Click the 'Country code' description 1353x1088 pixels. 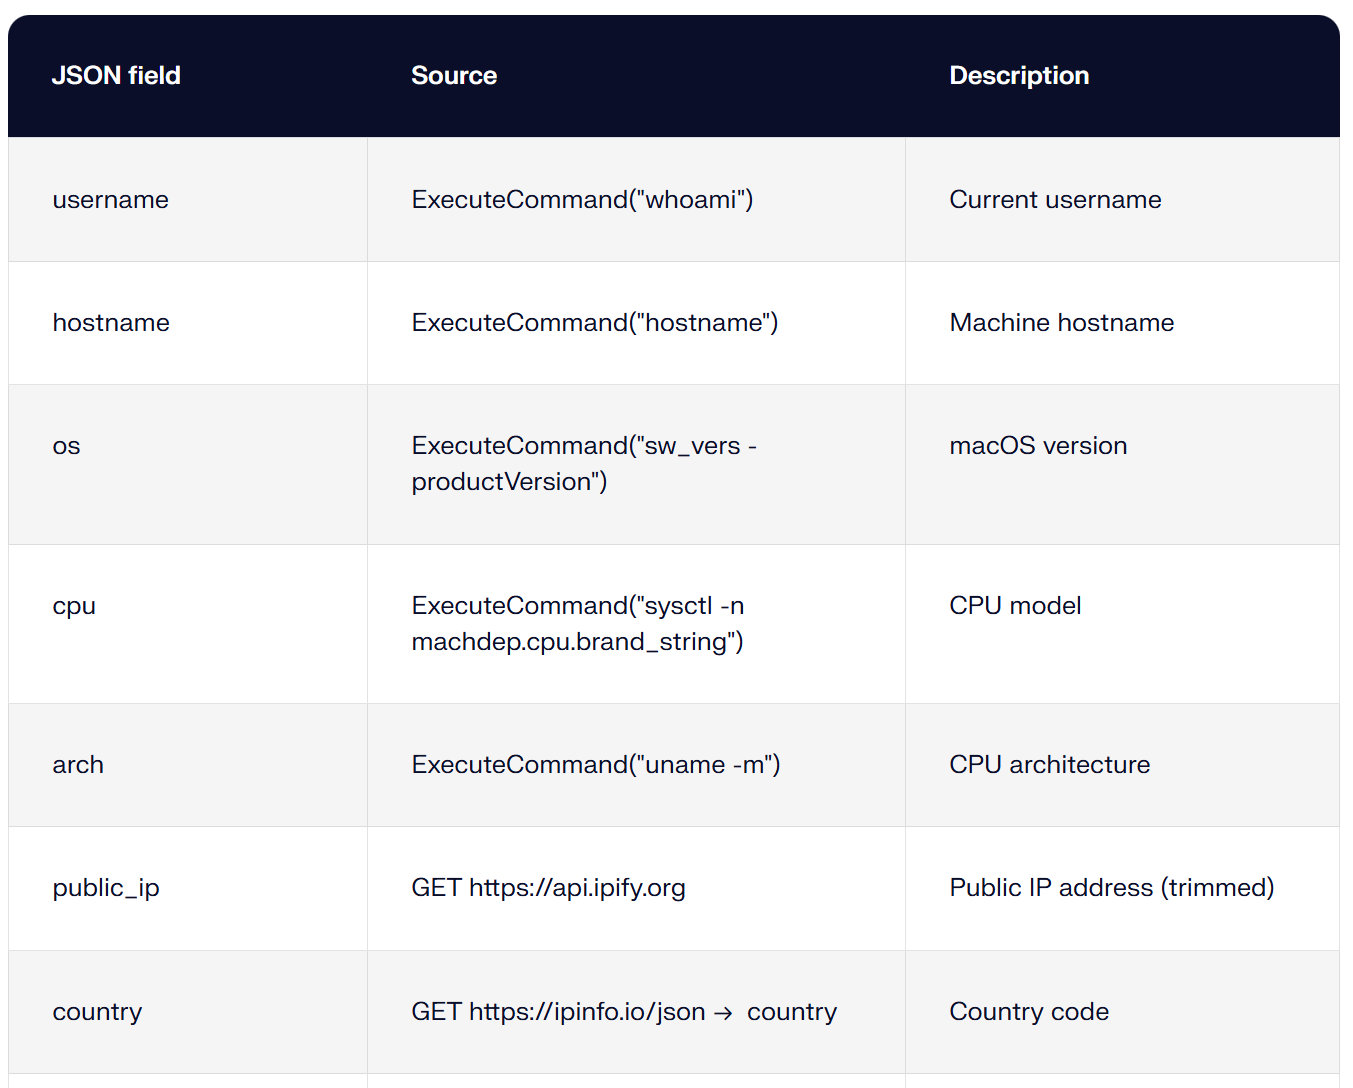(x=1029, y=1012)
